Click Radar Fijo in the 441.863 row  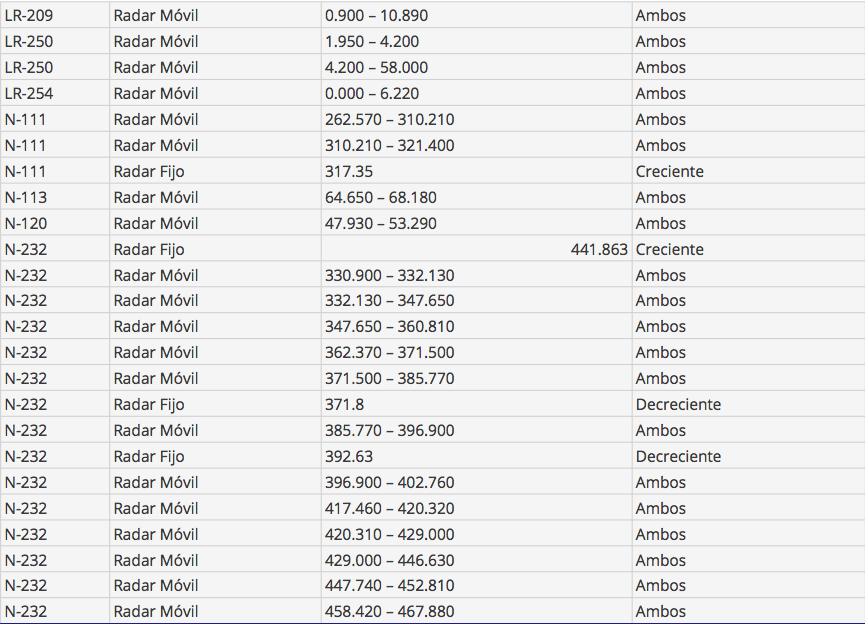149,250
